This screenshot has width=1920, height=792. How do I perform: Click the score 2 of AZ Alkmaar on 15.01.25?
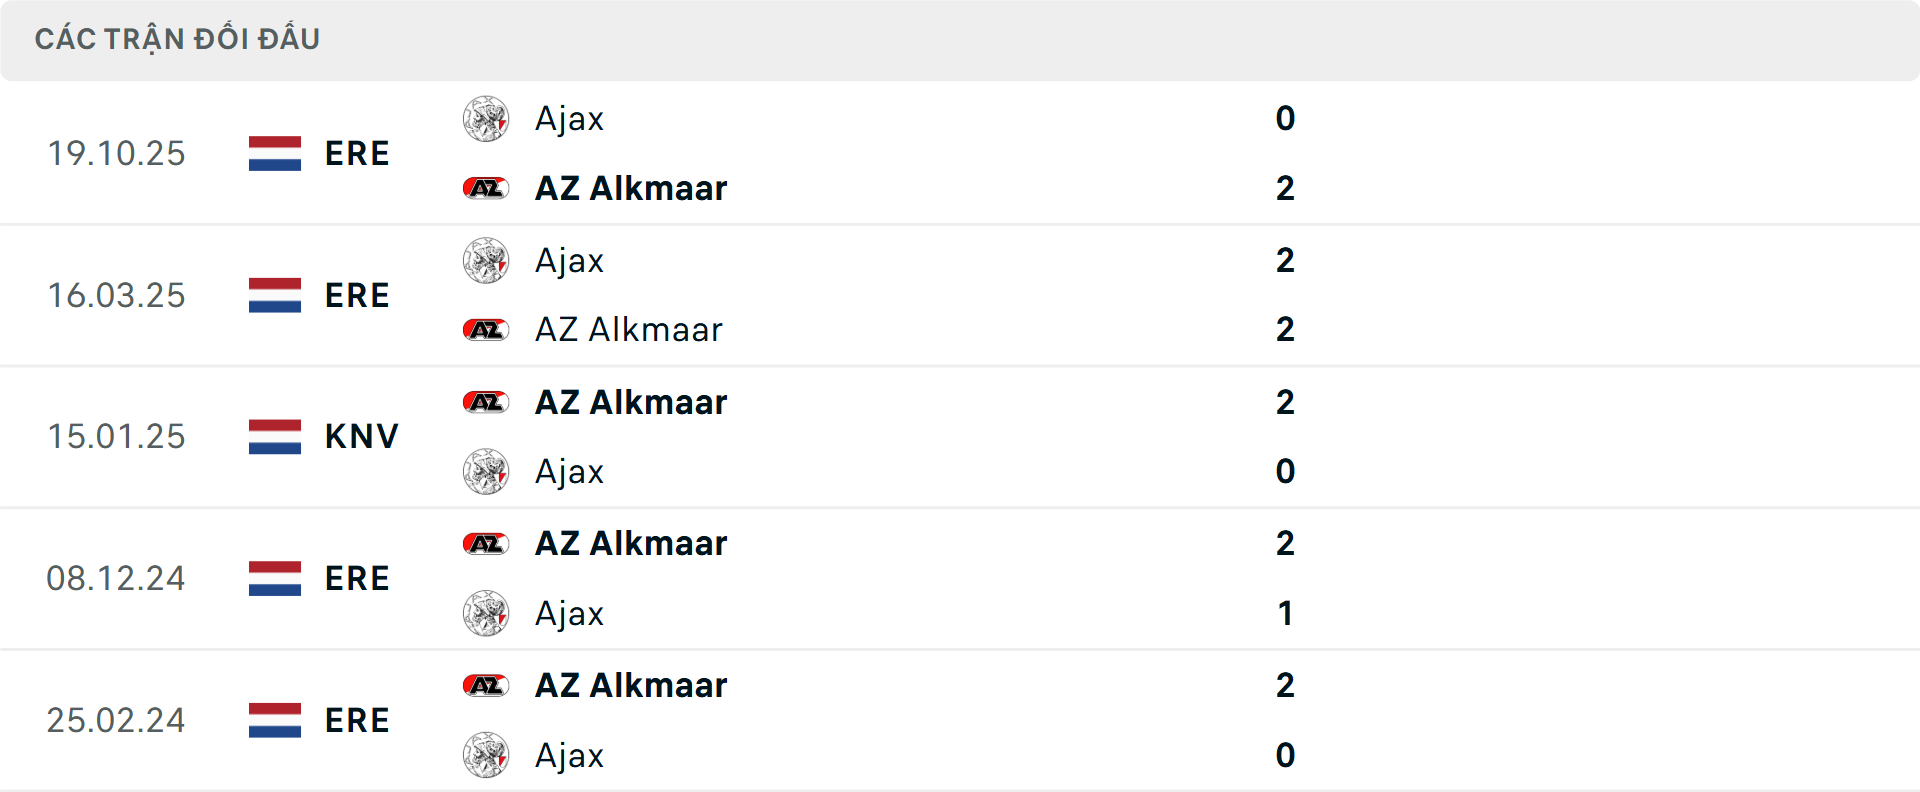1287,401
